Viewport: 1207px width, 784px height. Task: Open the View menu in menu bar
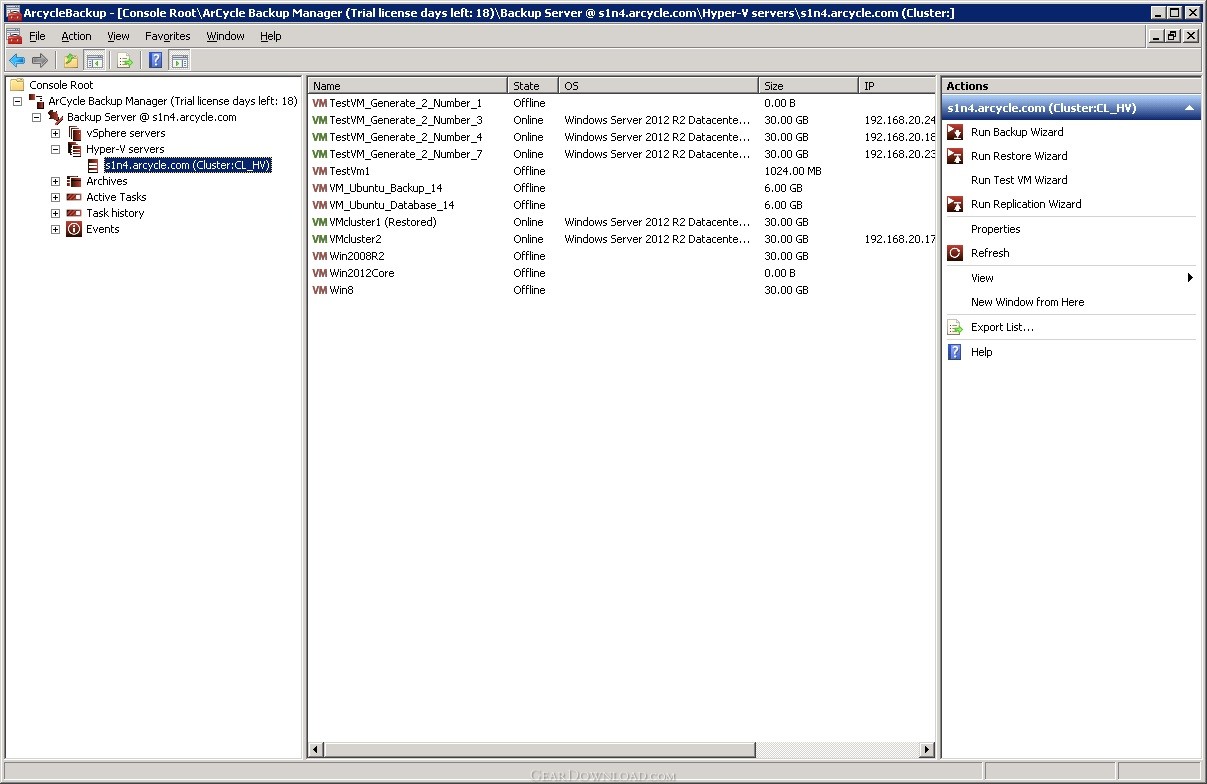118,36
